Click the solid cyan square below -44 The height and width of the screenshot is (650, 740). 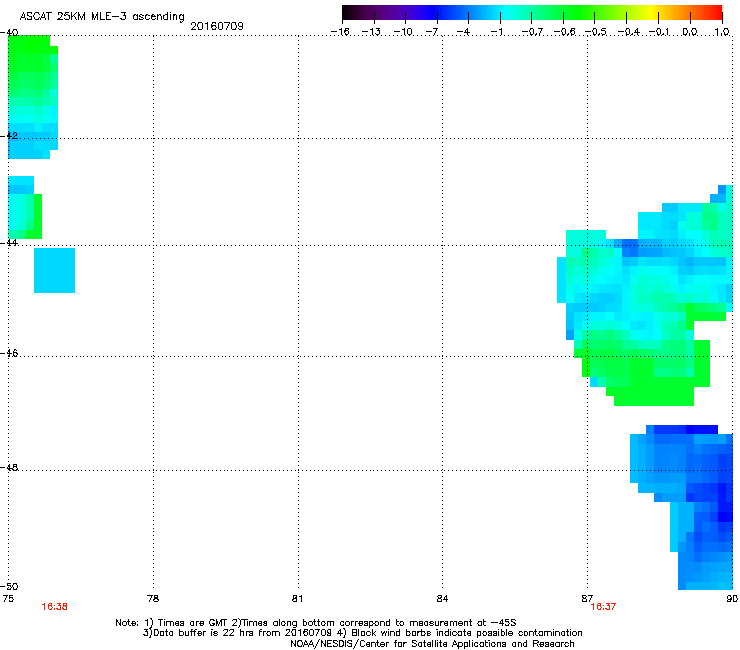click(54, 270)
